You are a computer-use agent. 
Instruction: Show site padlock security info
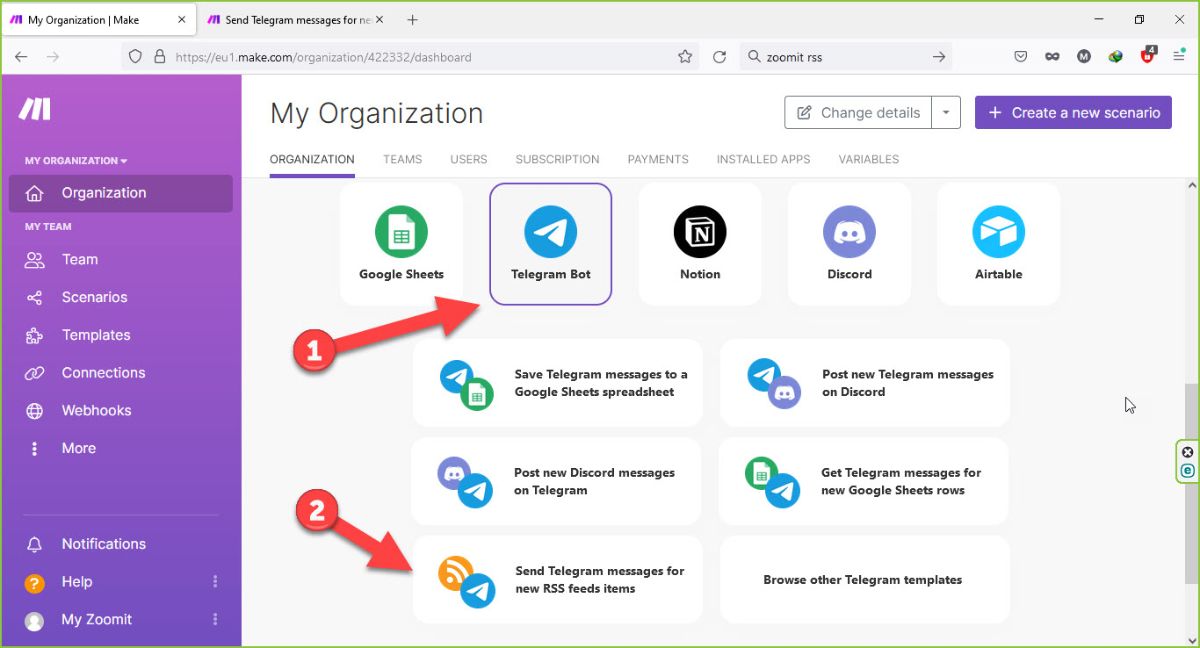click(x=158, y=57)
